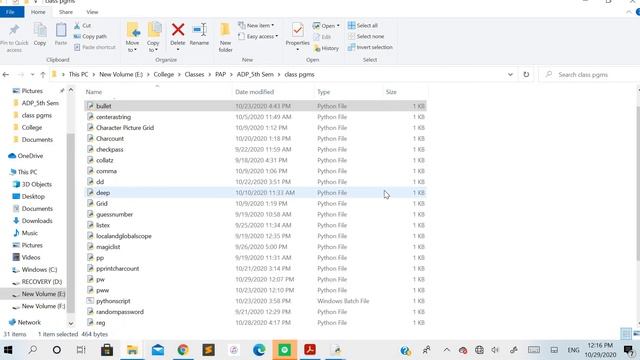Open Downloads in navigation pane
Viewport: 640px width, 360px height.
[33, 221]
